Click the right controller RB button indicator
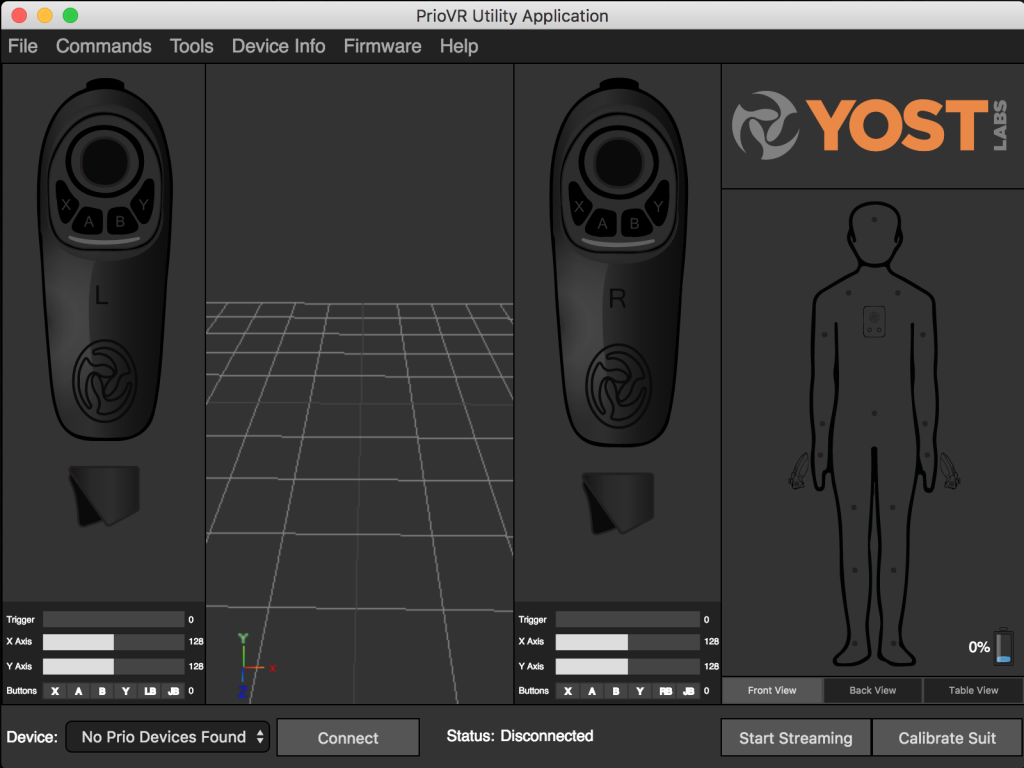This screenshot has height=768, width=1024. [665, 691]
